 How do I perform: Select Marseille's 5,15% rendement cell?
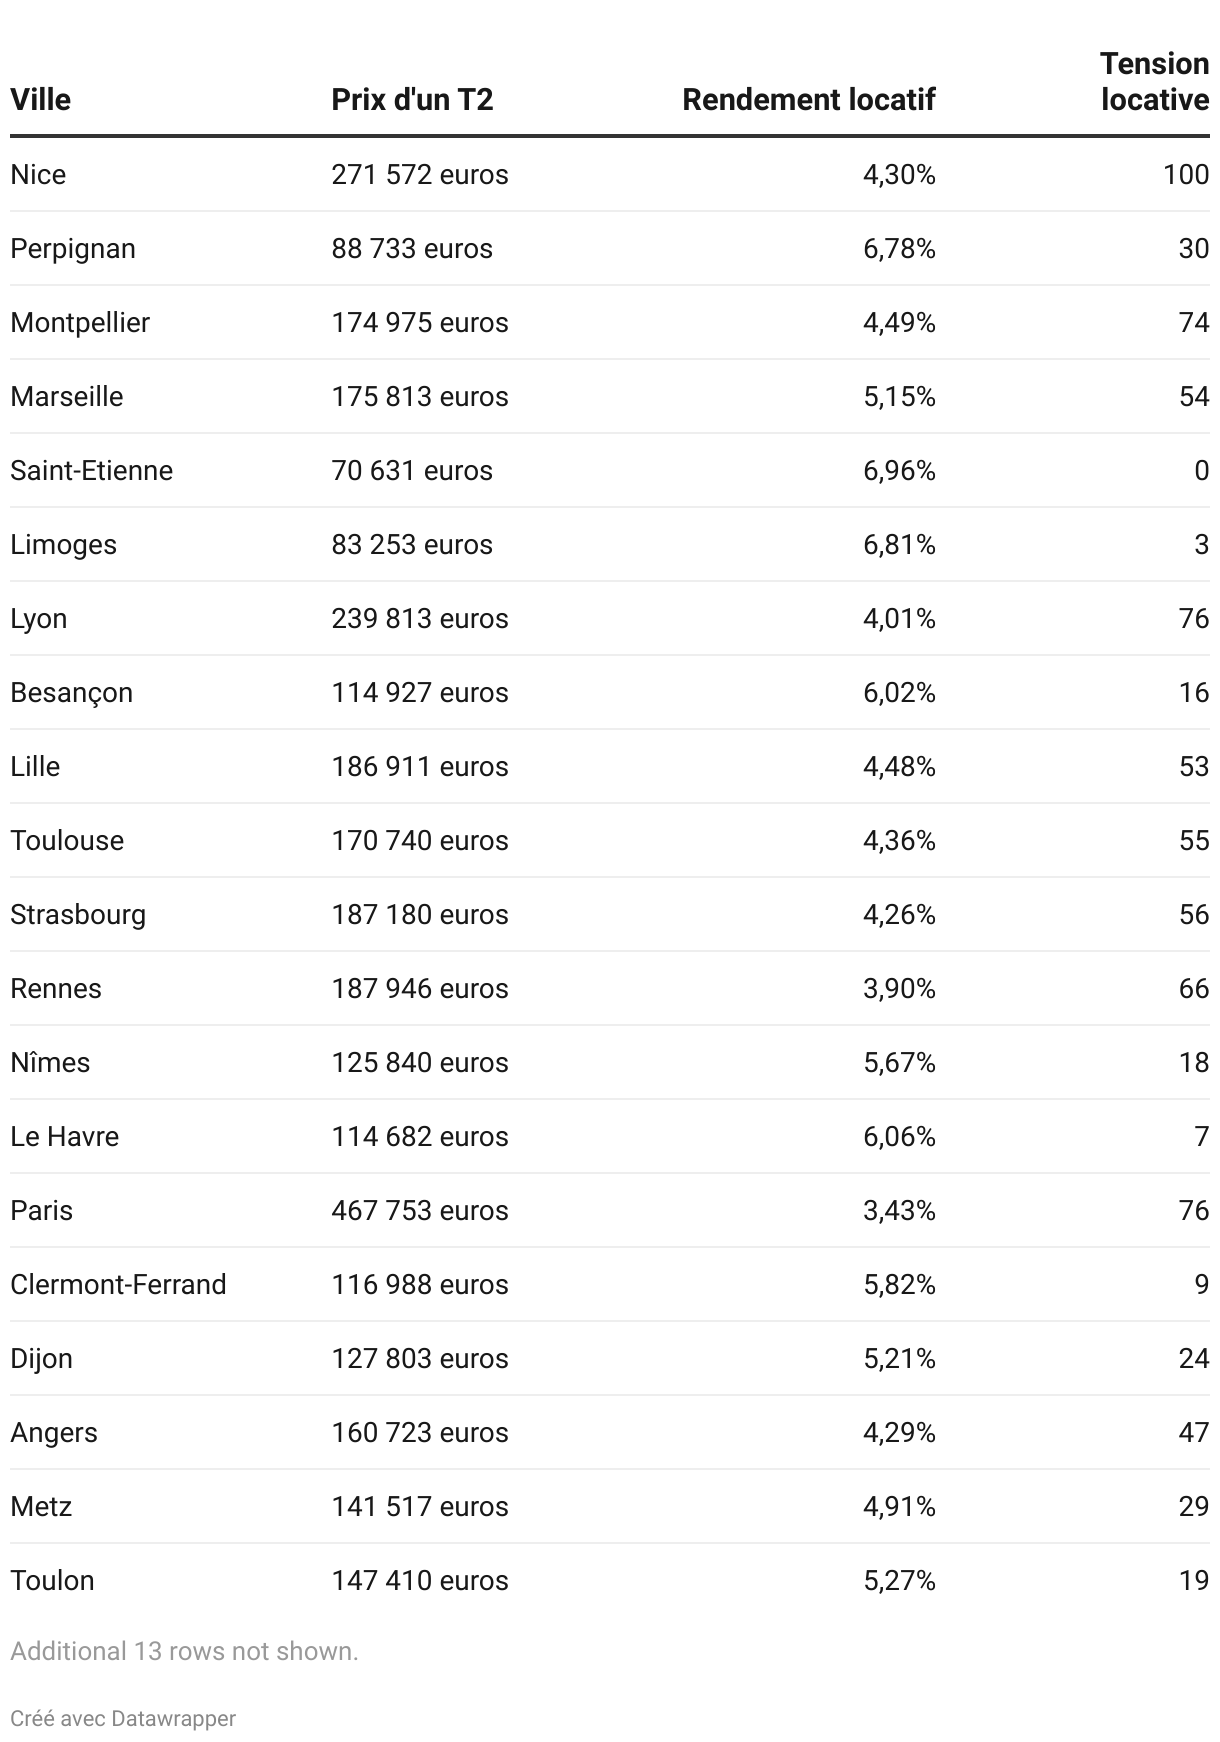coord(899,396)
